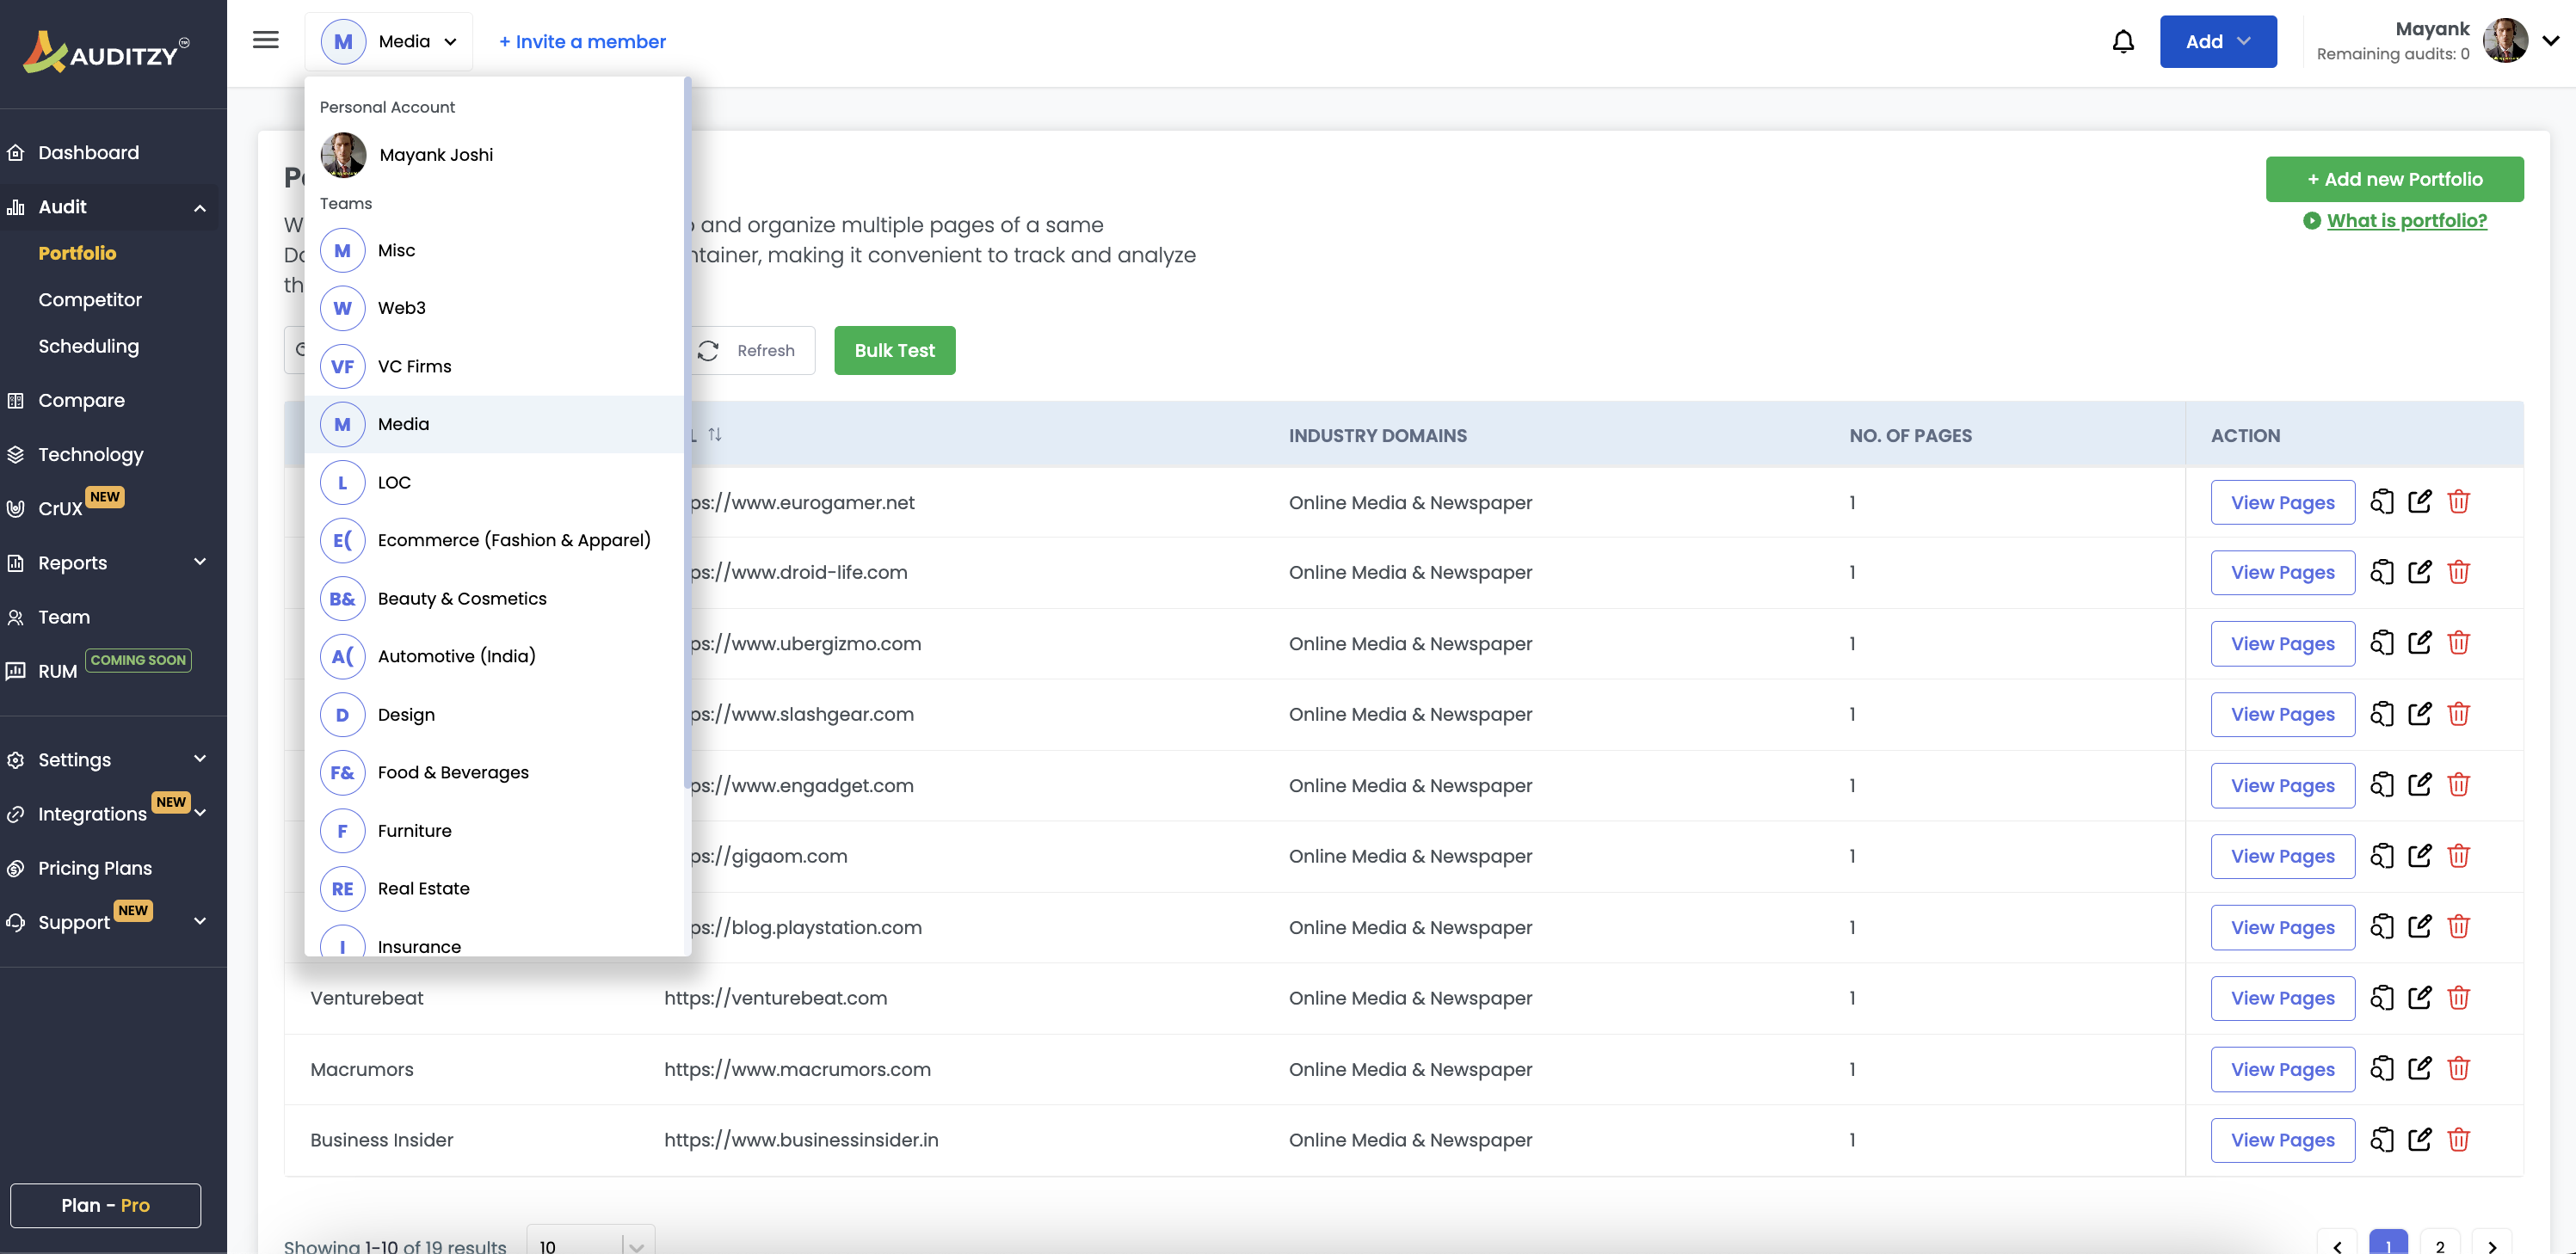The width and height of the screenshot is (2576, 1254).
Task: Click the Bulk Test button
Action: tap(894, 350)
